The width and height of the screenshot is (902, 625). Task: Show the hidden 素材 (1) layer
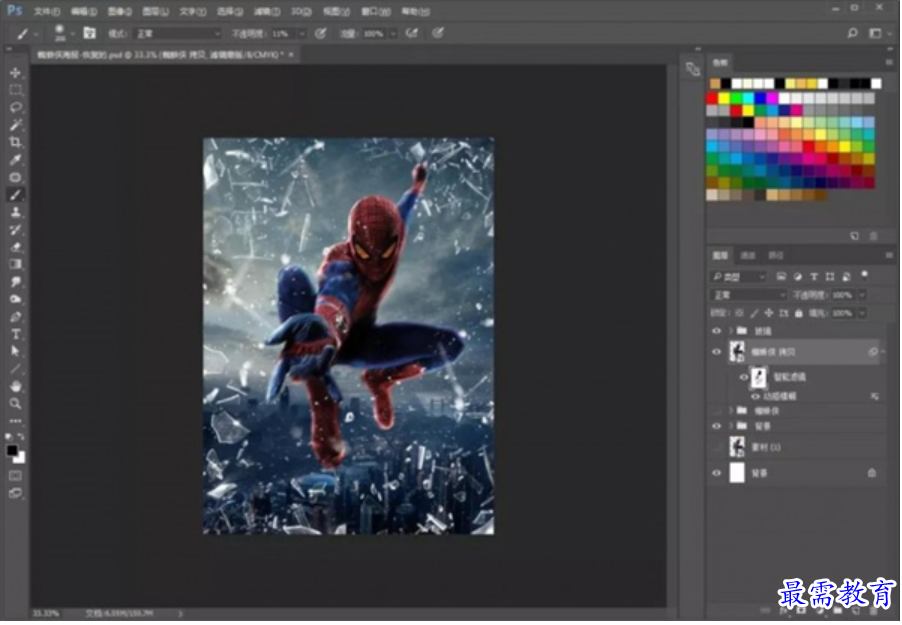716,447
